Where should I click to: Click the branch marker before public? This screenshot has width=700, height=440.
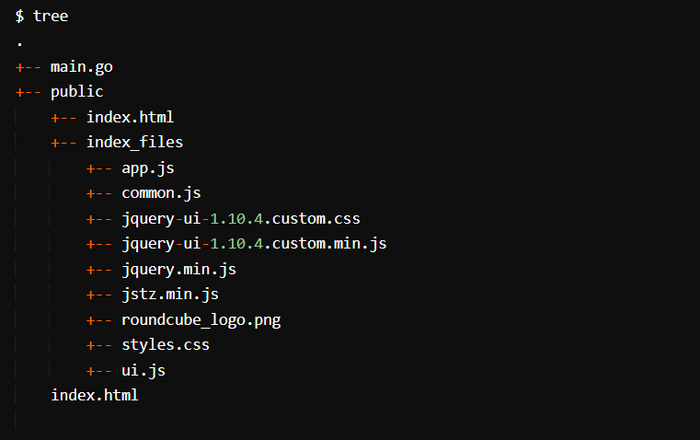pyautogui.click(x=29, y=92)
